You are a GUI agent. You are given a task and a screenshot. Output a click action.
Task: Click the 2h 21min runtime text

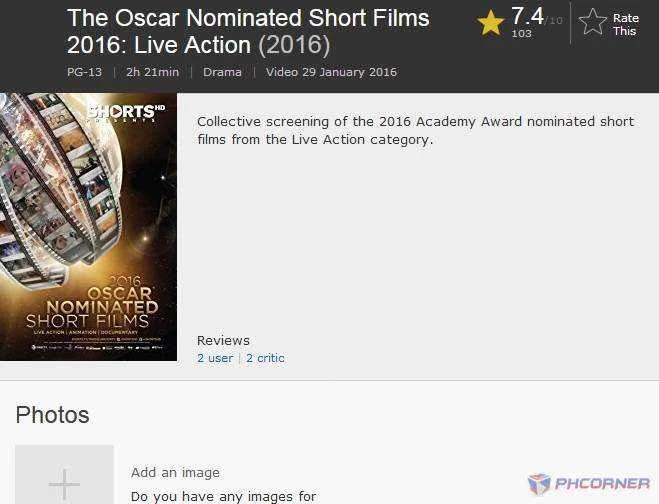[153, 72]
